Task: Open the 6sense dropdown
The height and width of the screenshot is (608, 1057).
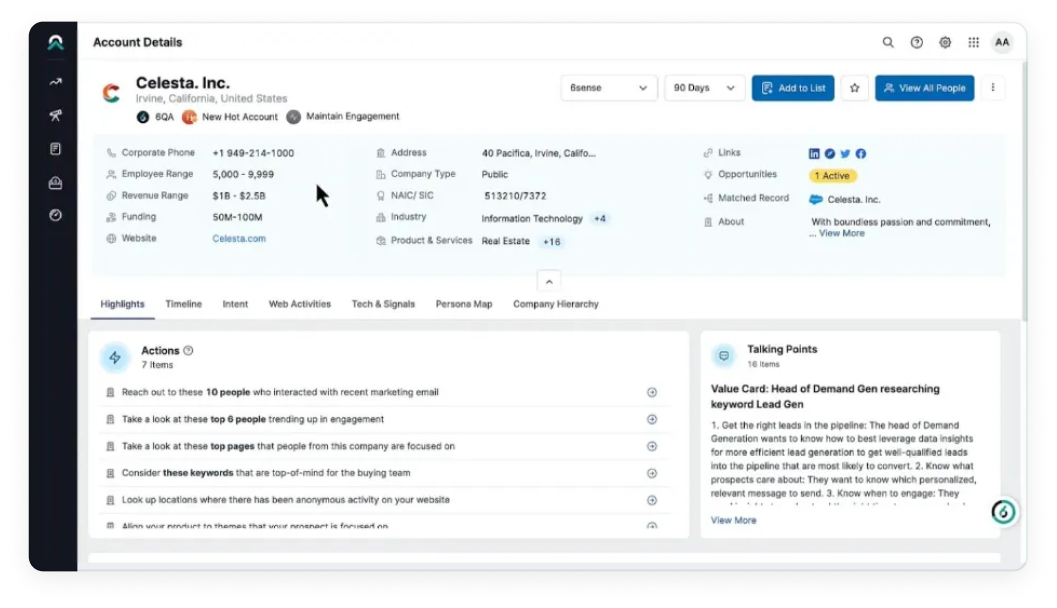Action: point(608,88)
